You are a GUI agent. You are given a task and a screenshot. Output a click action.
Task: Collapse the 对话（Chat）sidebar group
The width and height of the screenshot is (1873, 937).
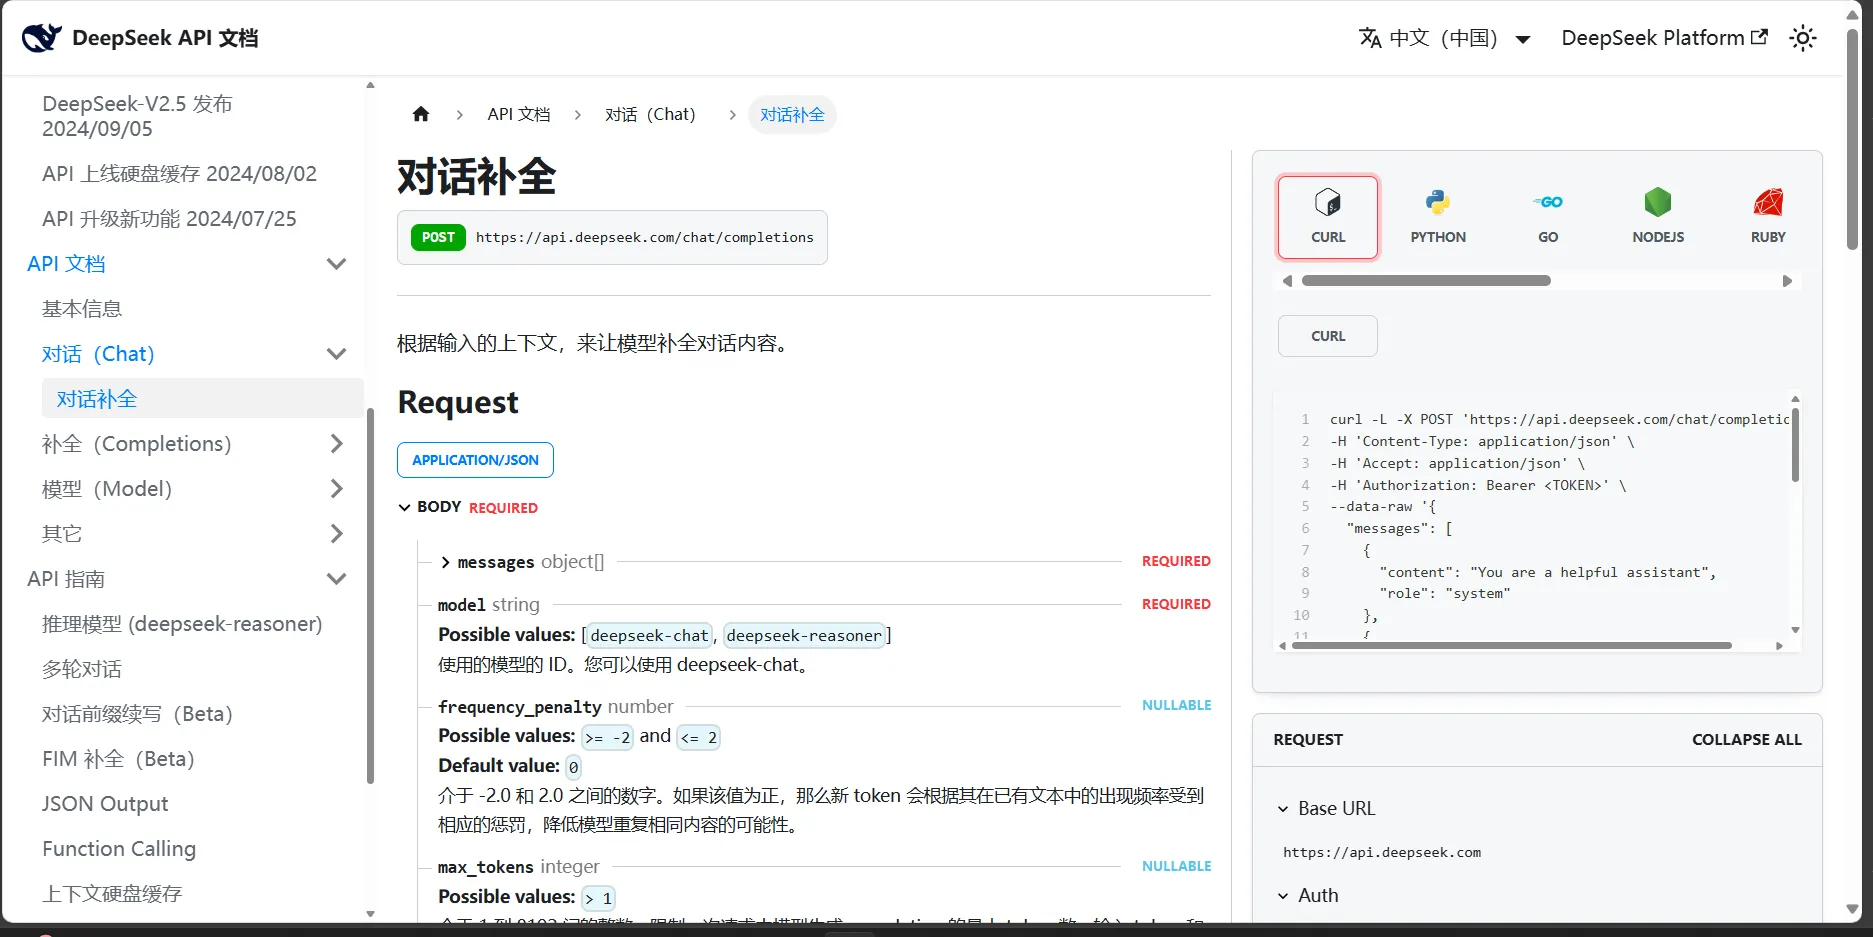[337, 354]
